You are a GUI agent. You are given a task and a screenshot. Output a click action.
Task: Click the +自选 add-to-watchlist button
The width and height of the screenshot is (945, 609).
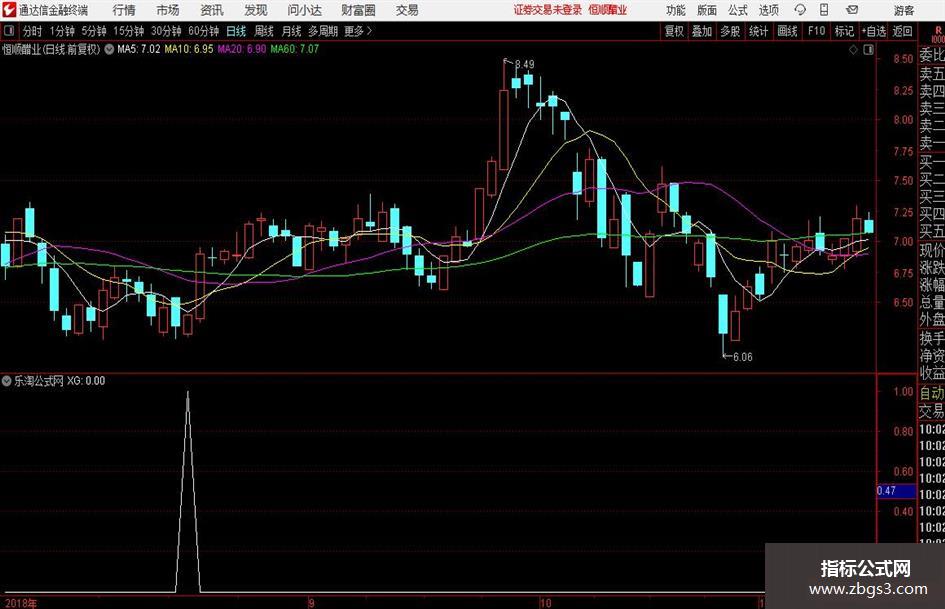[873, 31]
